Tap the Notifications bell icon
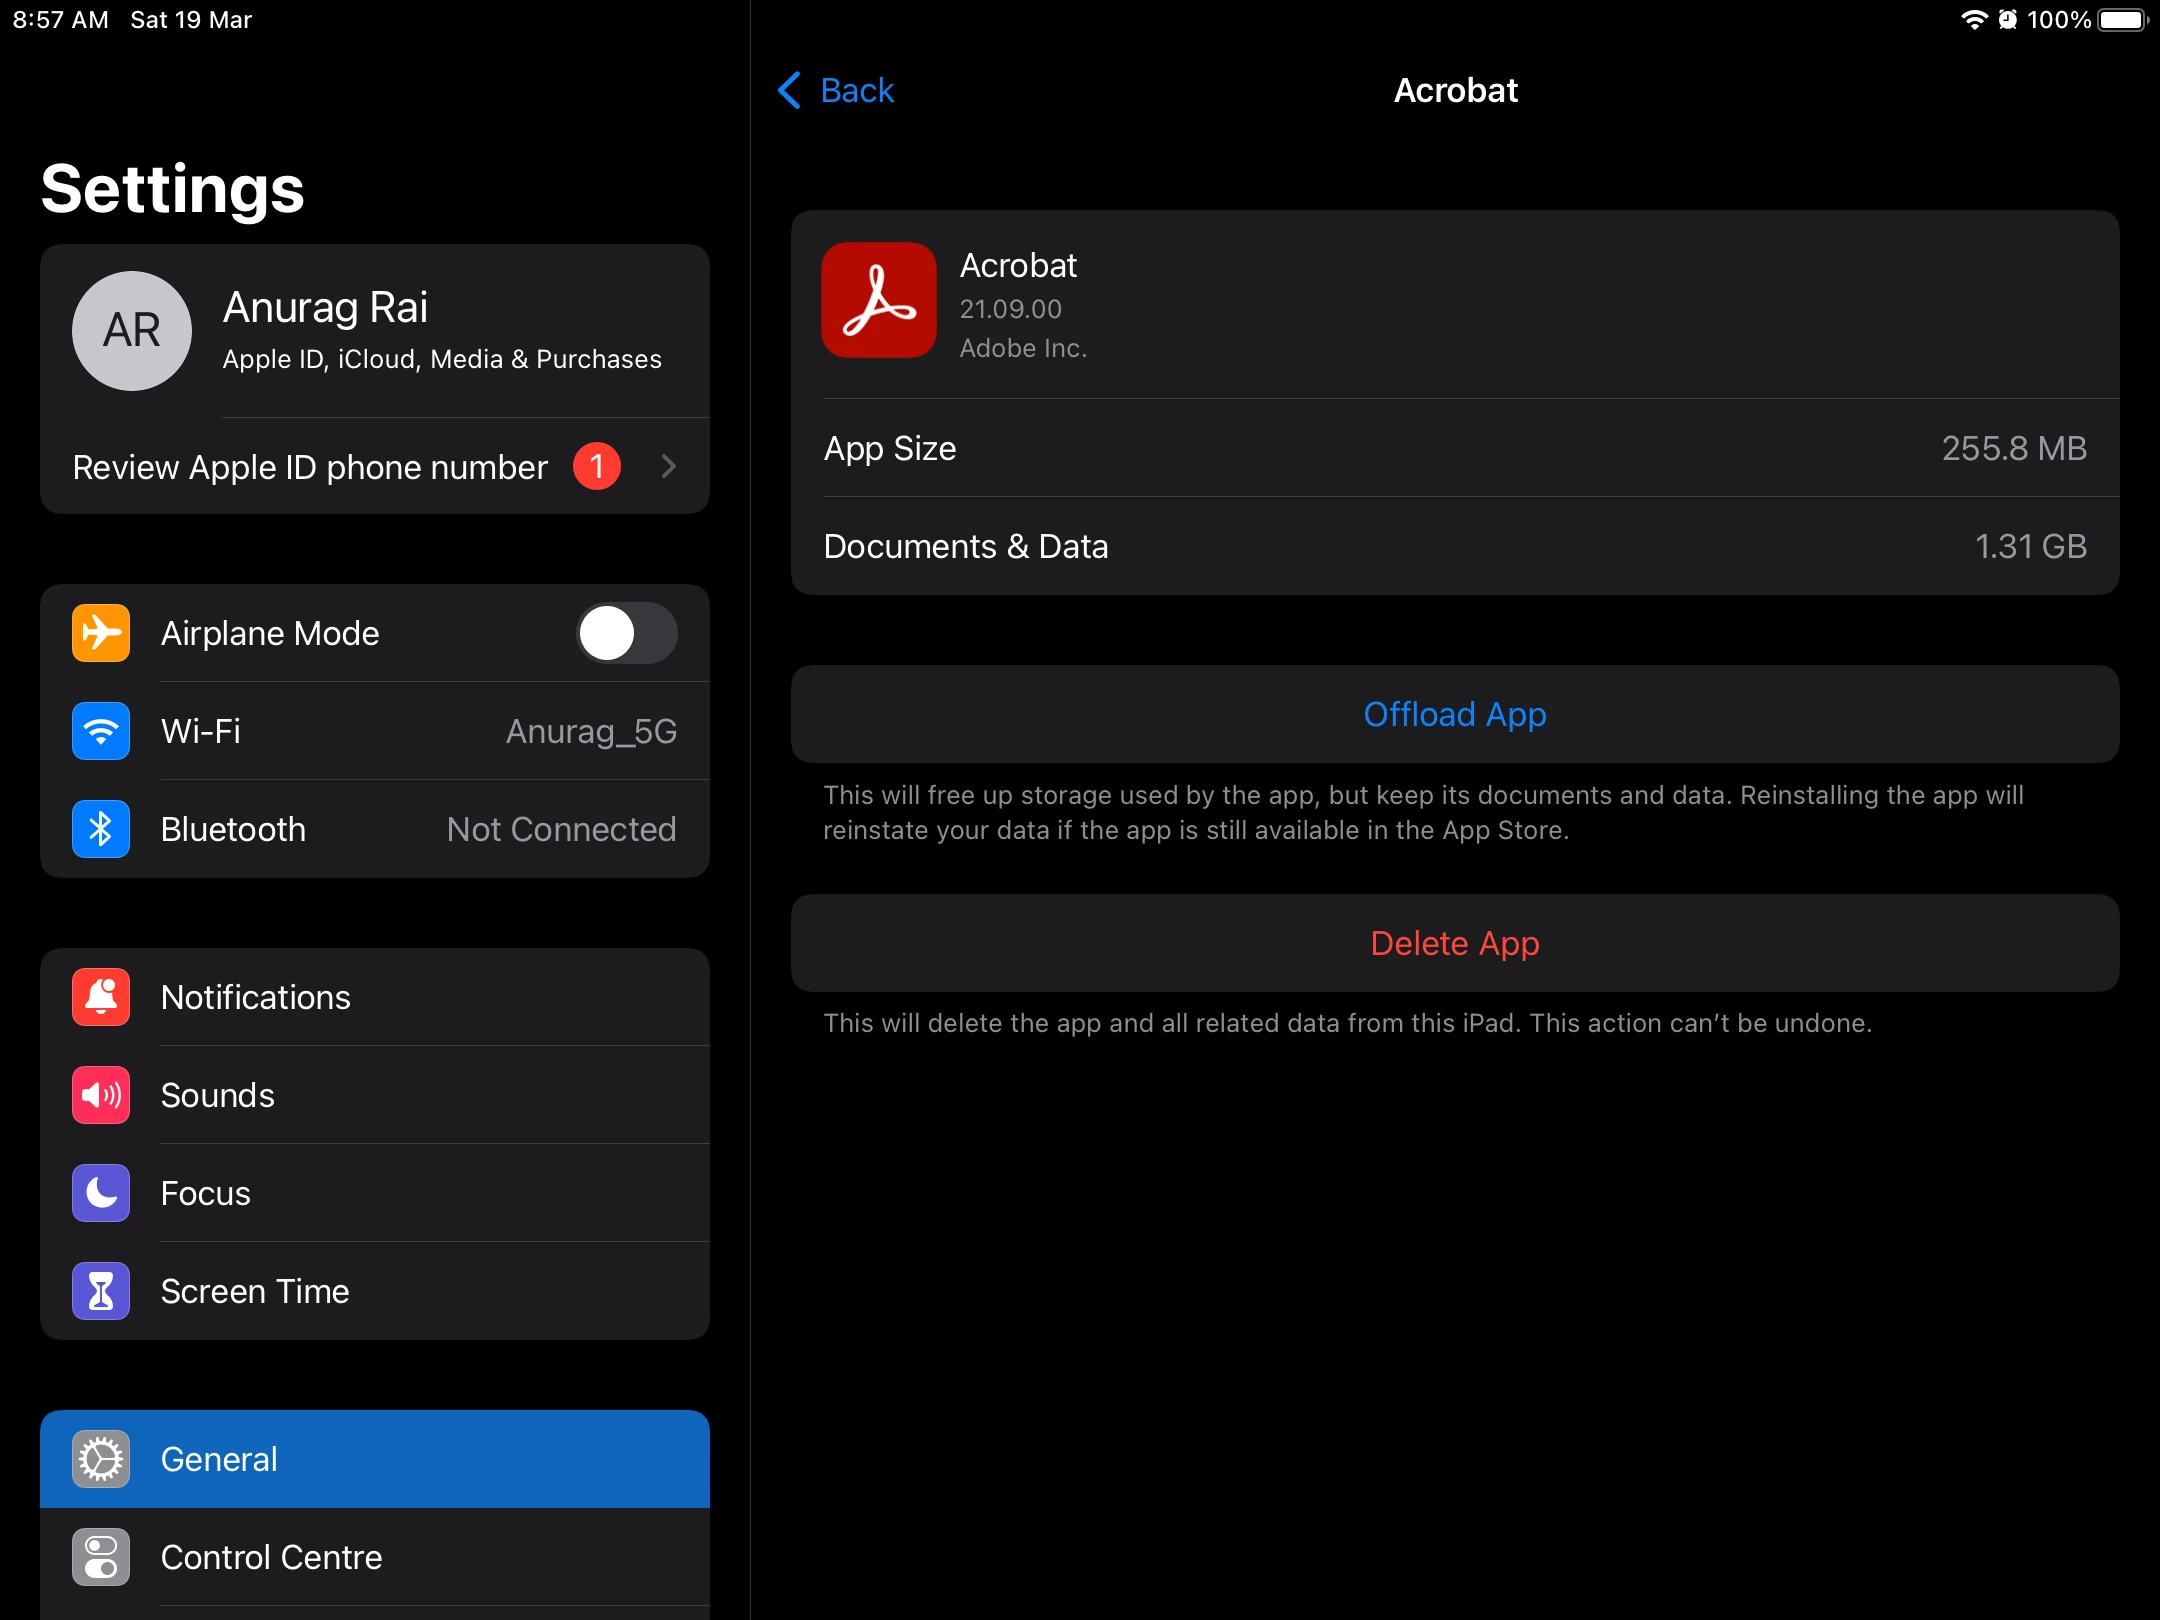 coord(101,997)
